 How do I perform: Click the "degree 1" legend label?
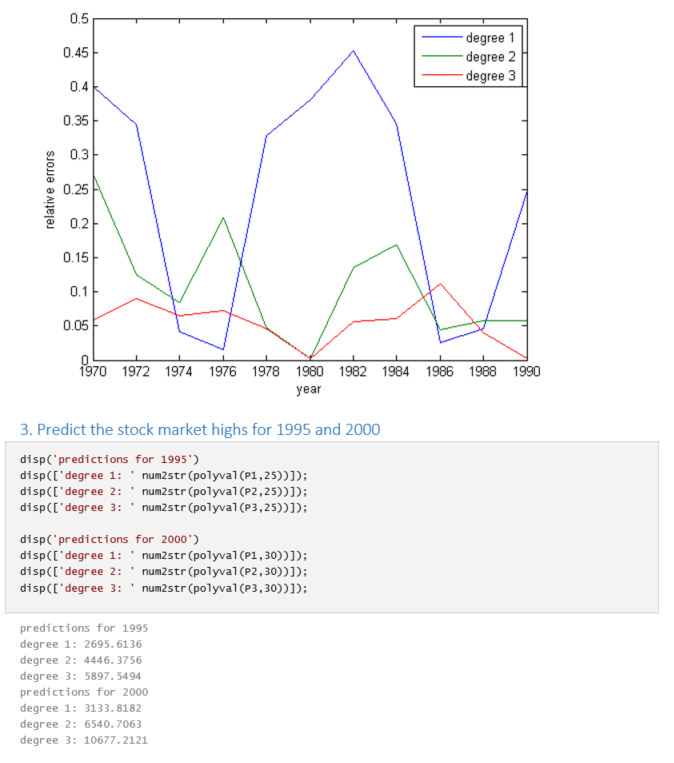coord(493,38)
